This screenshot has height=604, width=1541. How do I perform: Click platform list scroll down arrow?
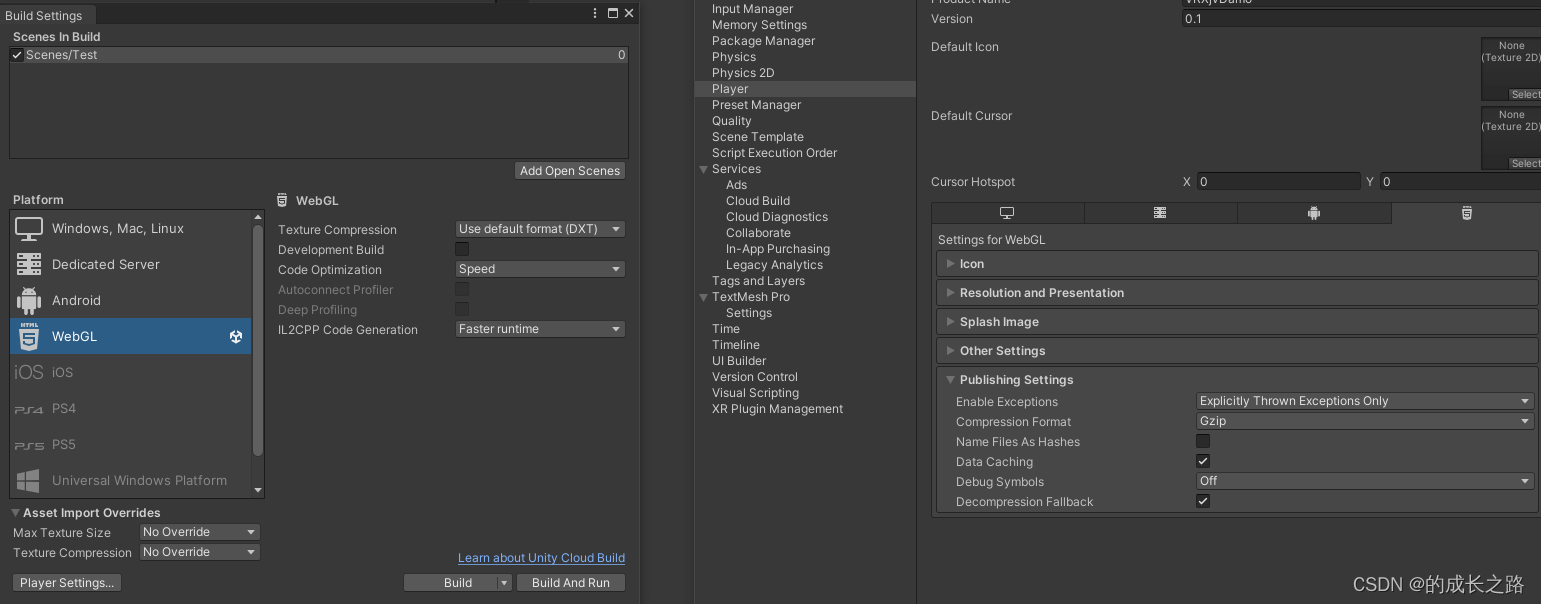click(258, 490)
